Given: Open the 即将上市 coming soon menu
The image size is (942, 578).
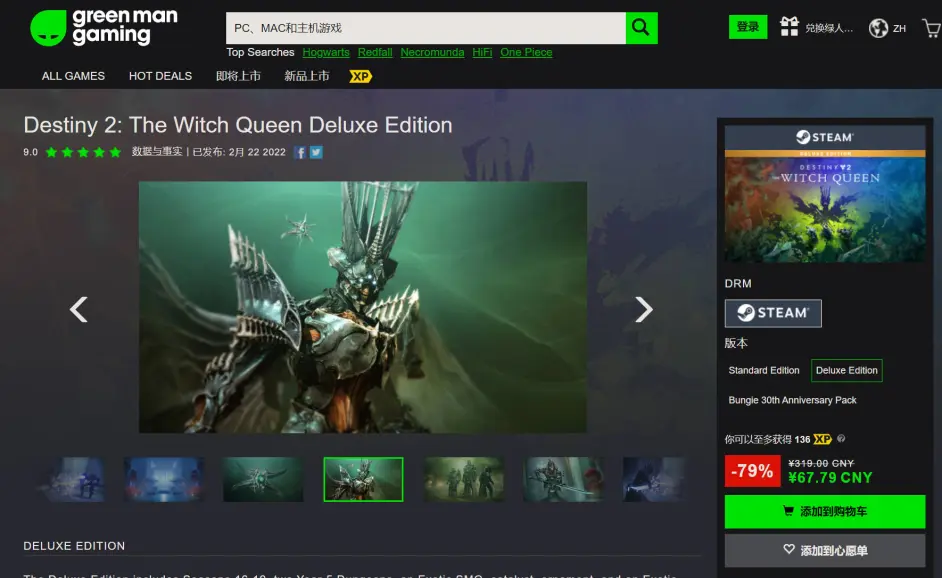Looking at the screenshot, I should pyautogui.click(x=239, y=76).
